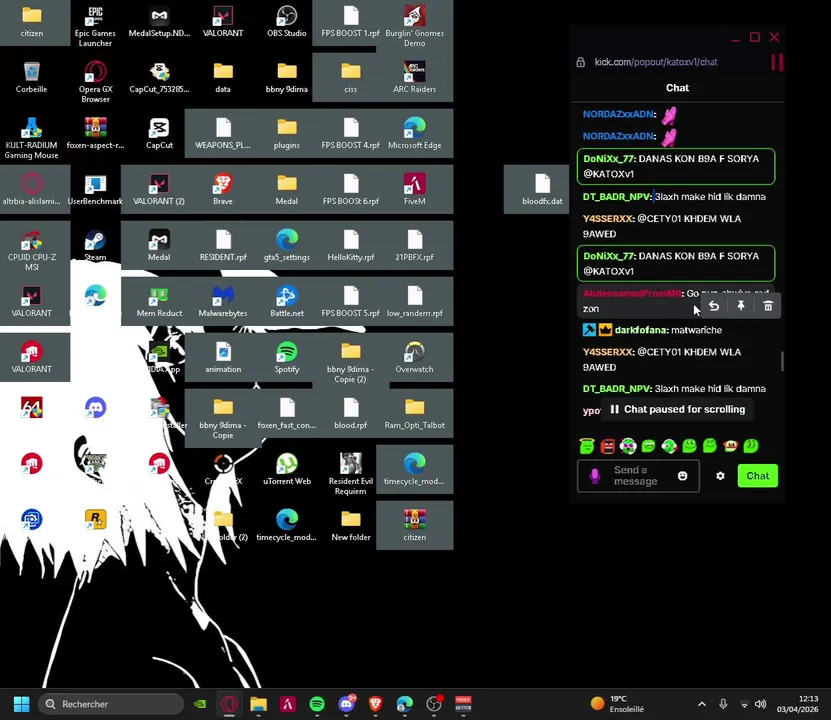Open the Epic Games Launcher desktop icon
Screen dimensions: 831x720
95,25
